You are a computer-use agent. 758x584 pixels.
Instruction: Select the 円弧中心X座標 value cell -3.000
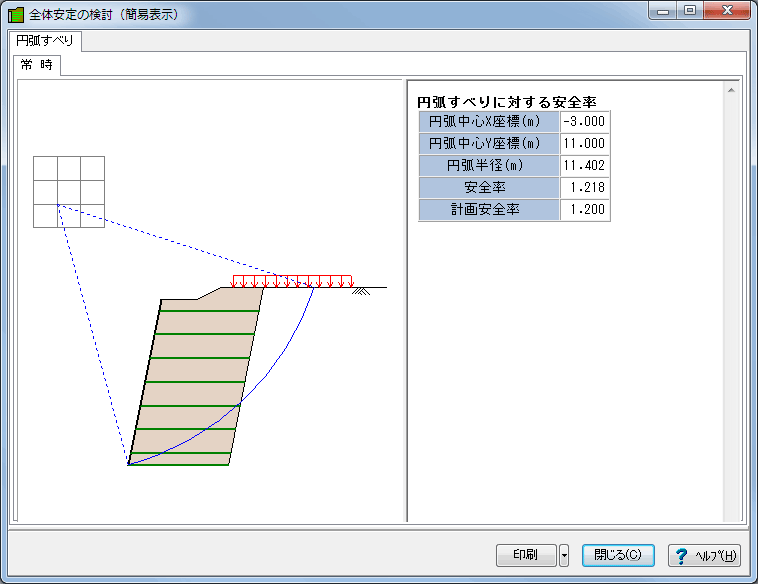coord(585,121)
